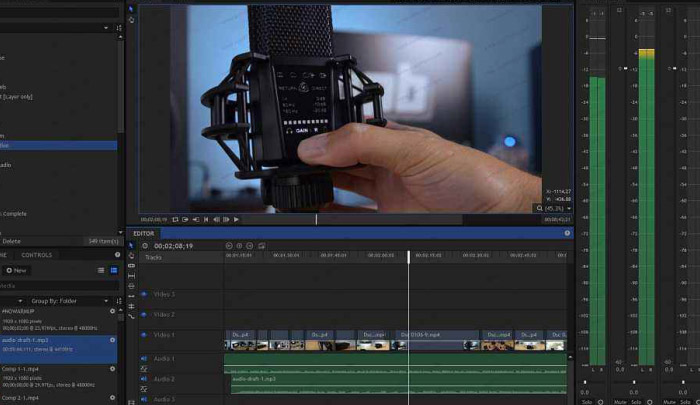
Task: Hide the Video 3 track
Action: (x=143, y=294)
